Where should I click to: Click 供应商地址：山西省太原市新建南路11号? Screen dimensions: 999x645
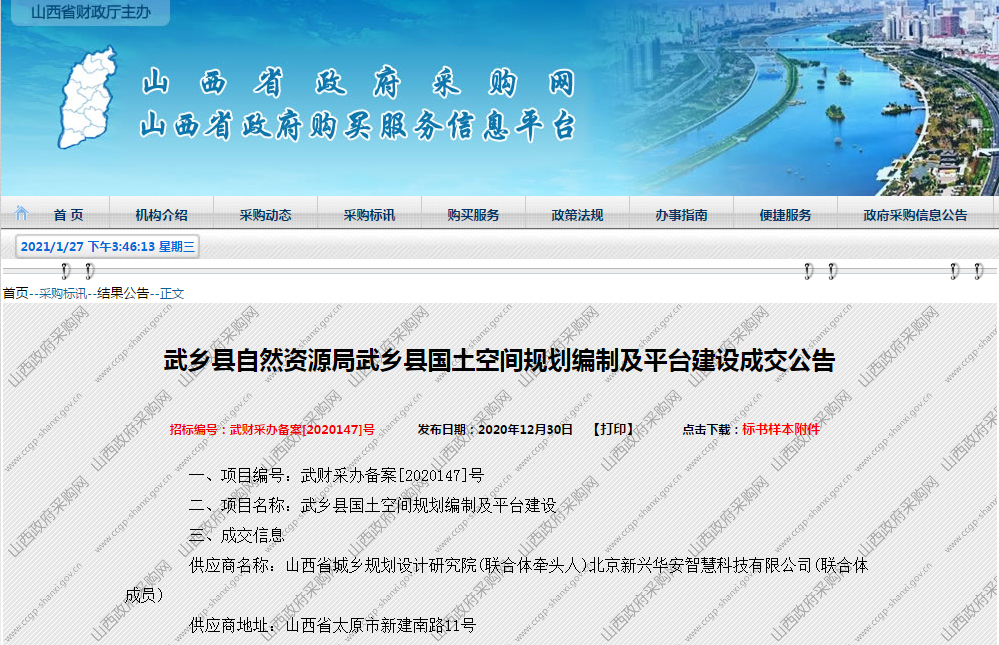(x=333, y=625)
